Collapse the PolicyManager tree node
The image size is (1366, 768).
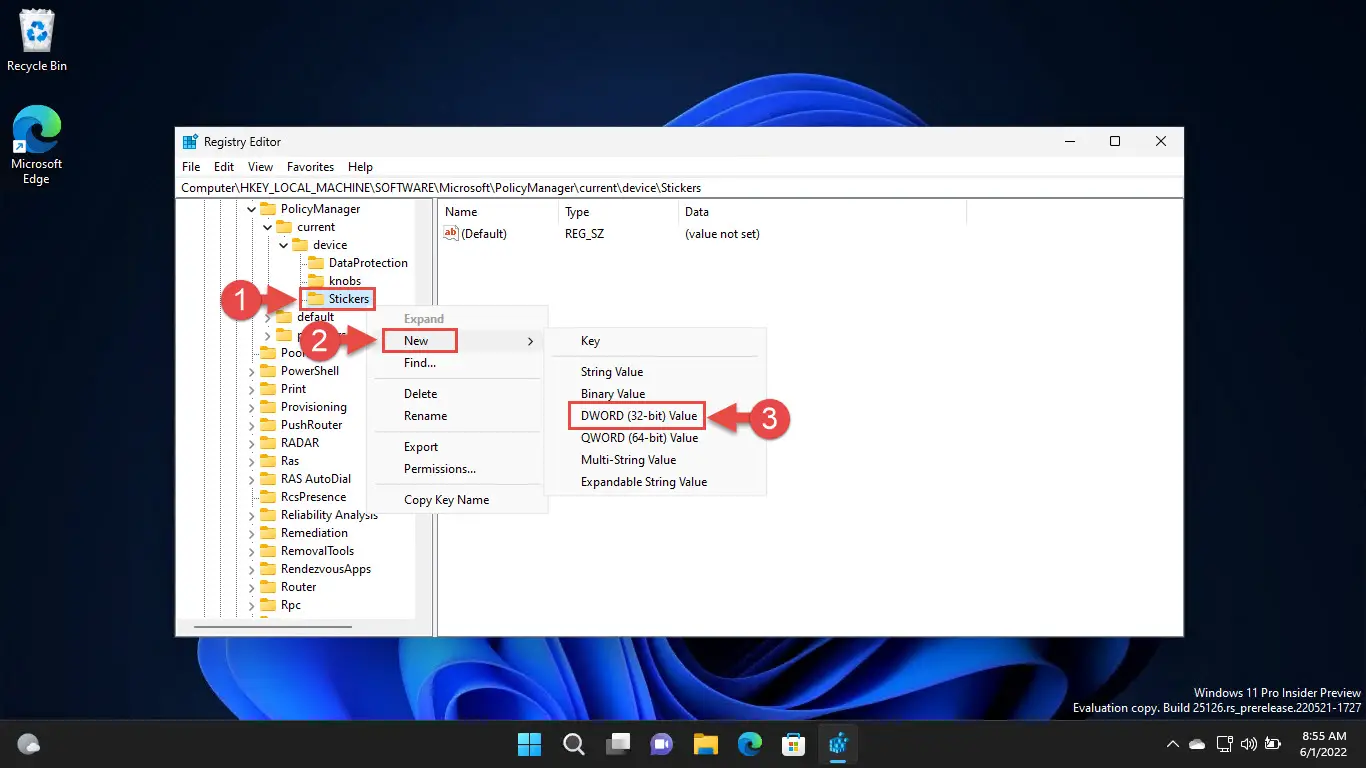point(252,209)
